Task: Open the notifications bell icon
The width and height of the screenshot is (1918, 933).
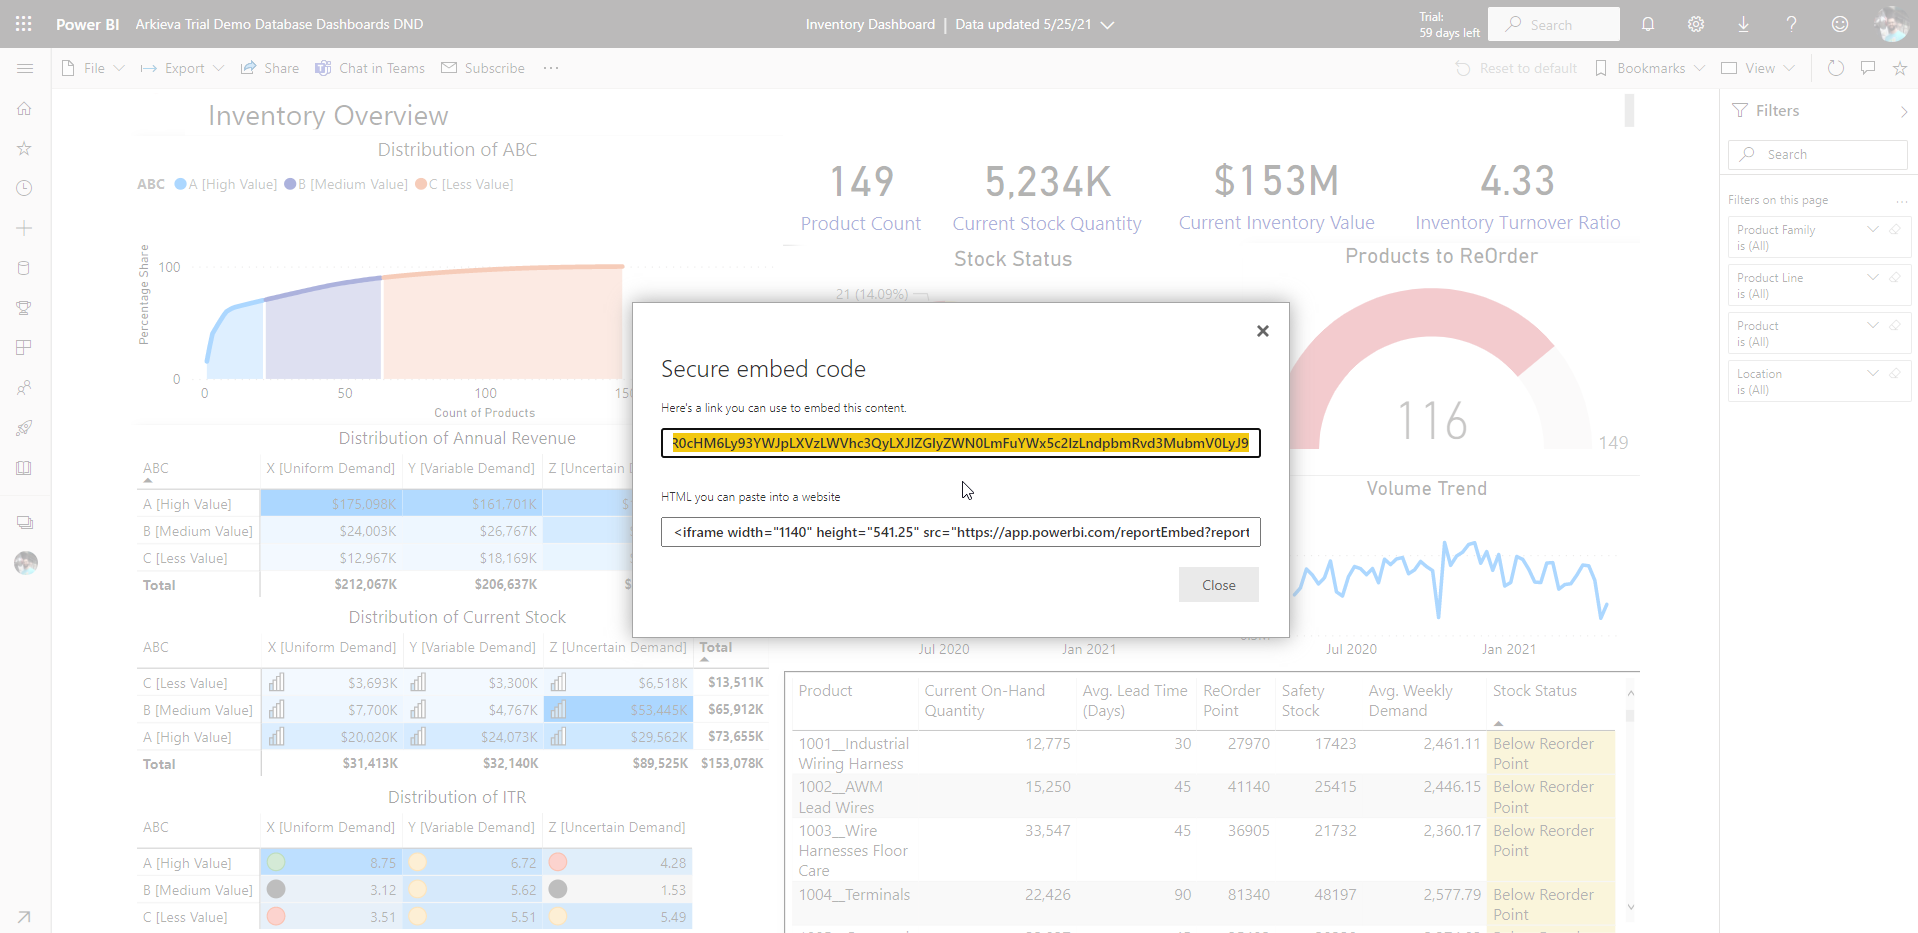Action: point(1648,24)
